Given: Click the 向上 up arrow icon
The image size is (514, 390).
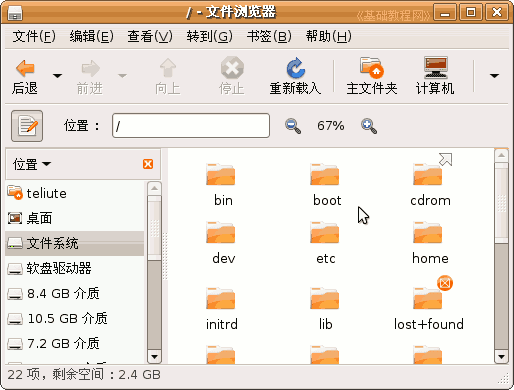Looking at the screenshot, I should (168, 68).
